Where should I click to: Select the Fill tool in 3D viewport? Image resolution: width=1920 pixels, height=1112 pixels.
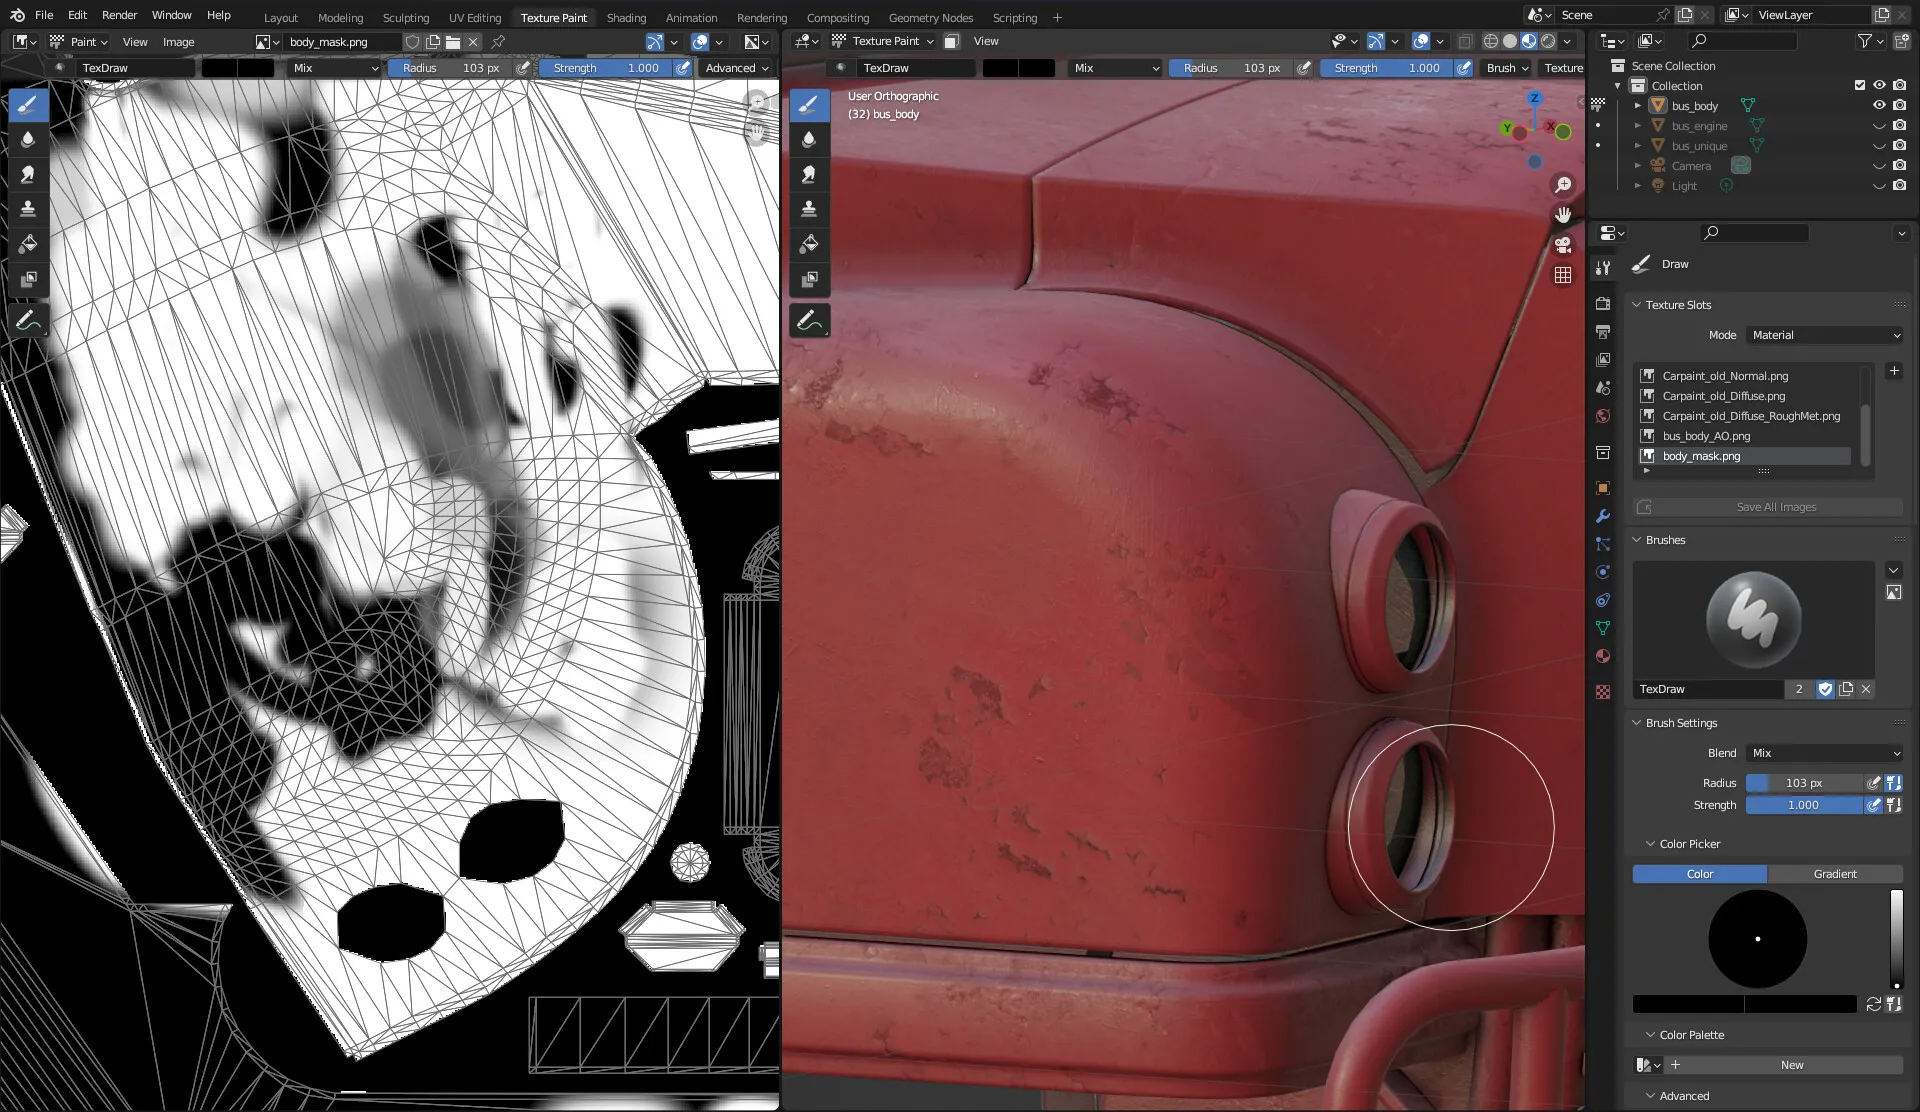point(809,244)
